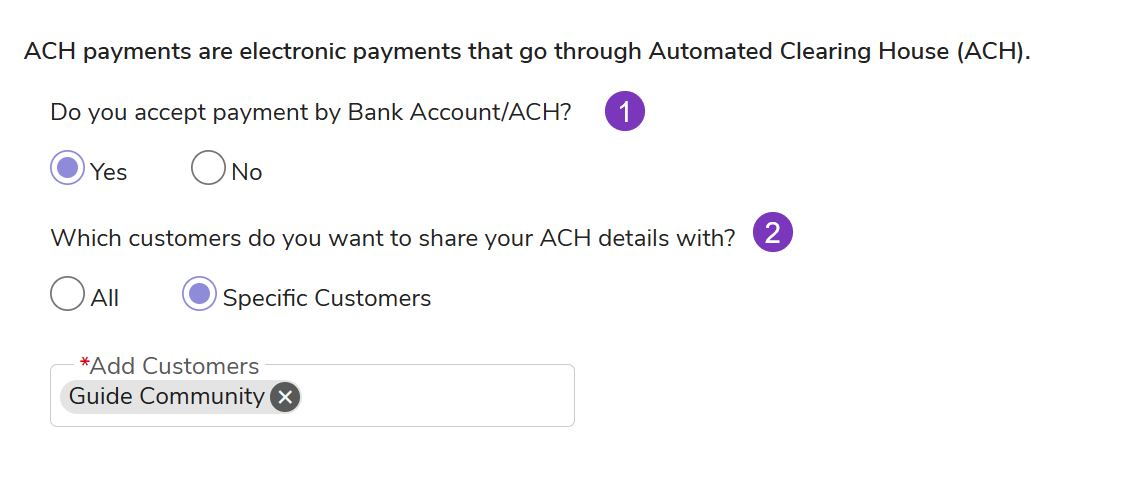Image resolution: width=1124 pixels, height=482 pixels.
Task: Click the "Specific Customers" label text
Action: point(327,298)
